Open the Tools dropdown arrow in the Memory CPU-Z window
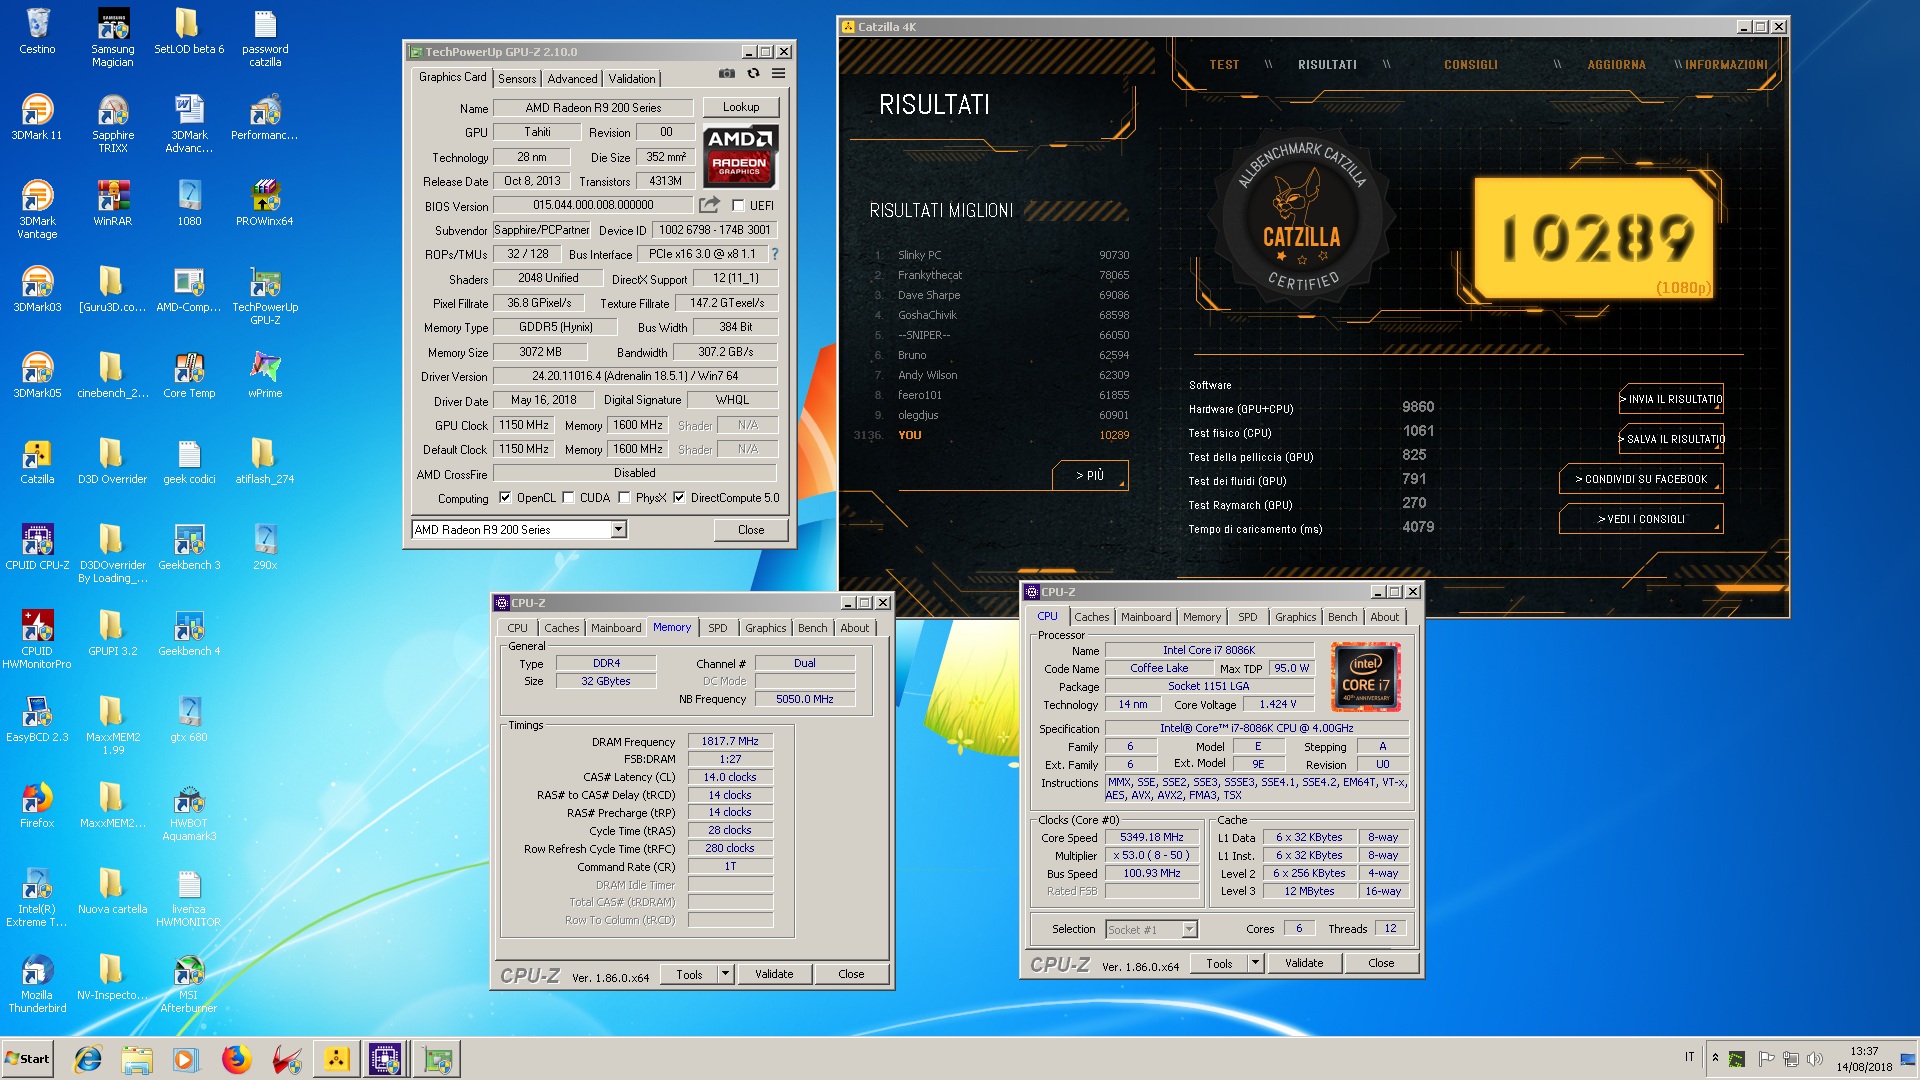The height and width of the screenshot is (1080, 1920). 726,974
